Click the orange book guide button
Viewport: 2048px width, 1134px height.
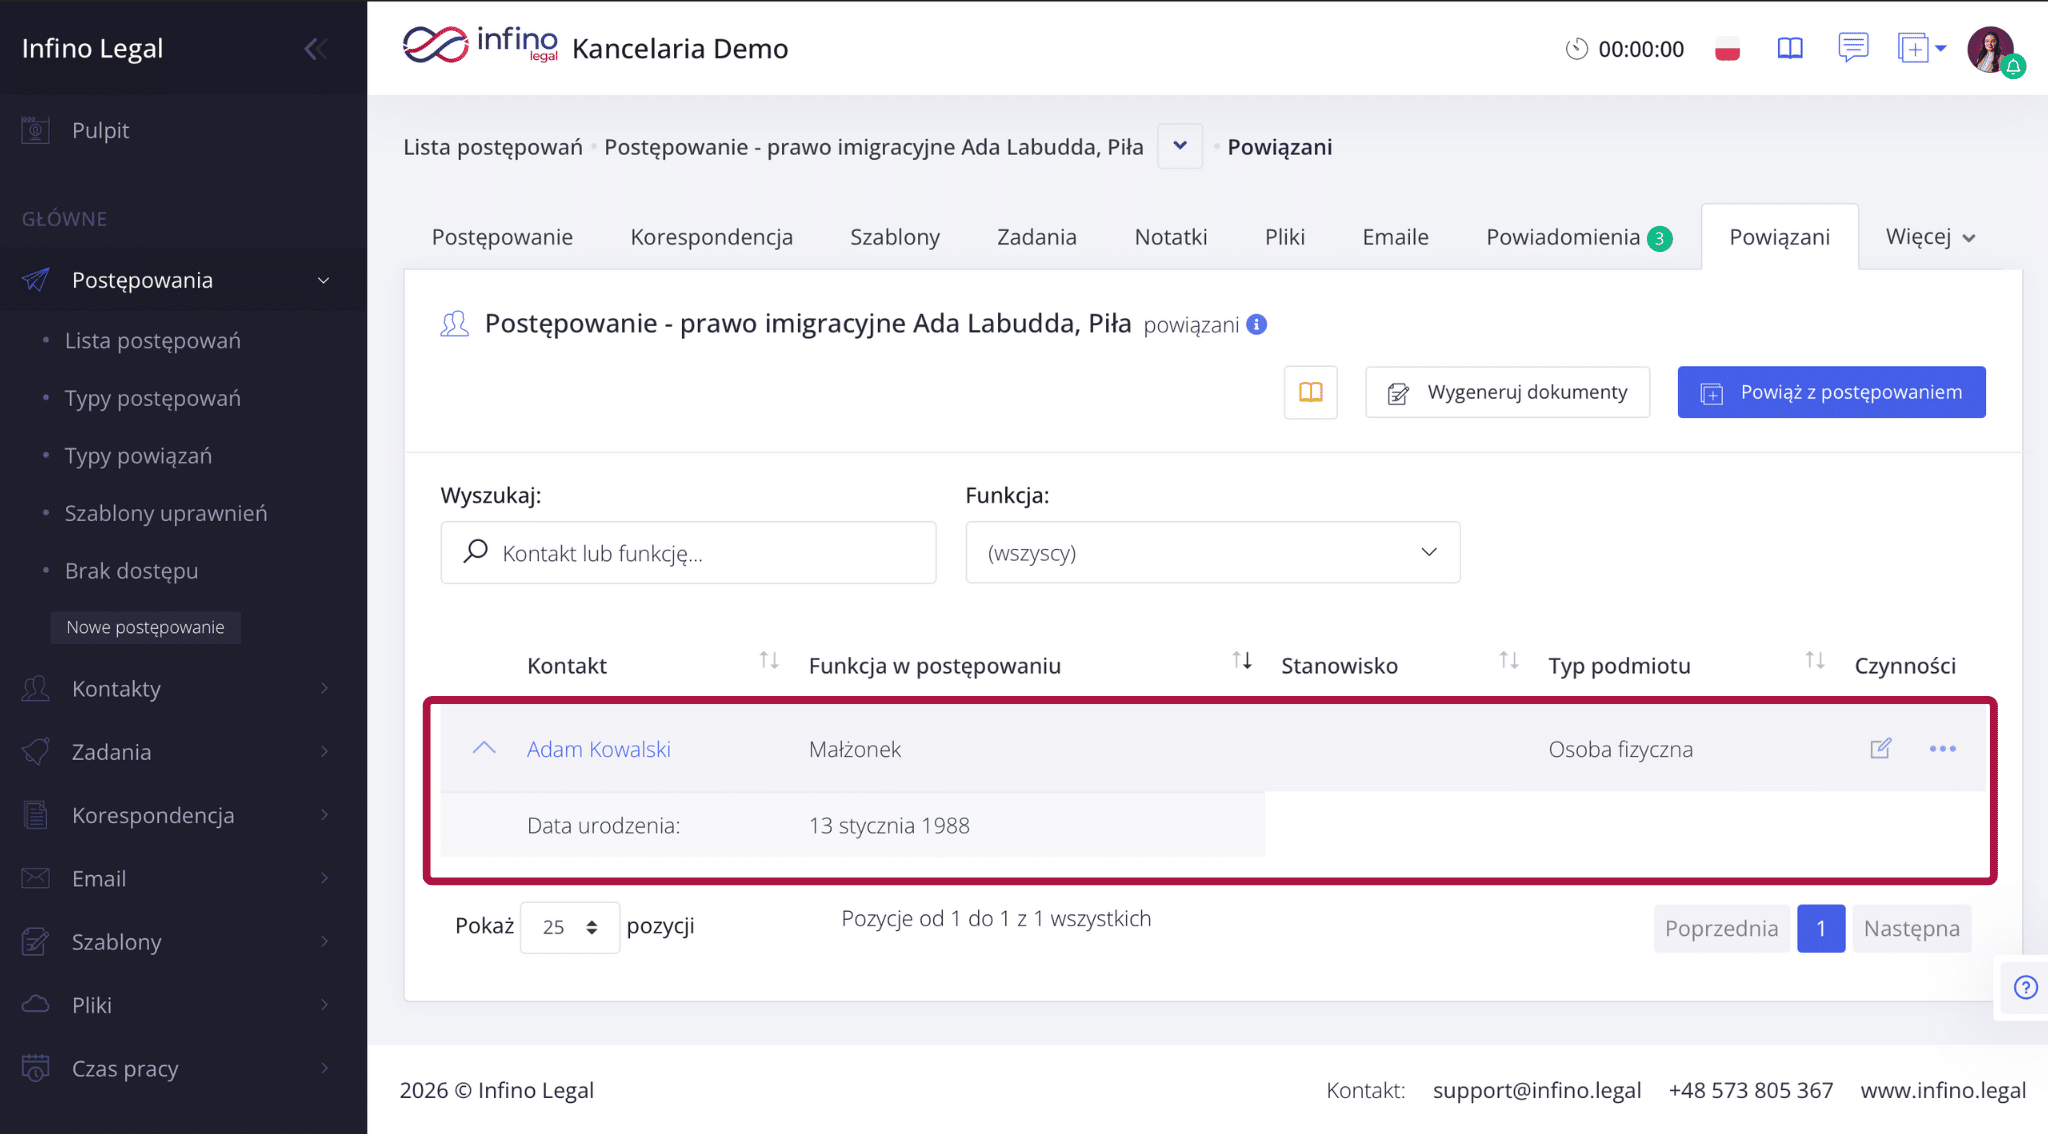click(1310, 392)
